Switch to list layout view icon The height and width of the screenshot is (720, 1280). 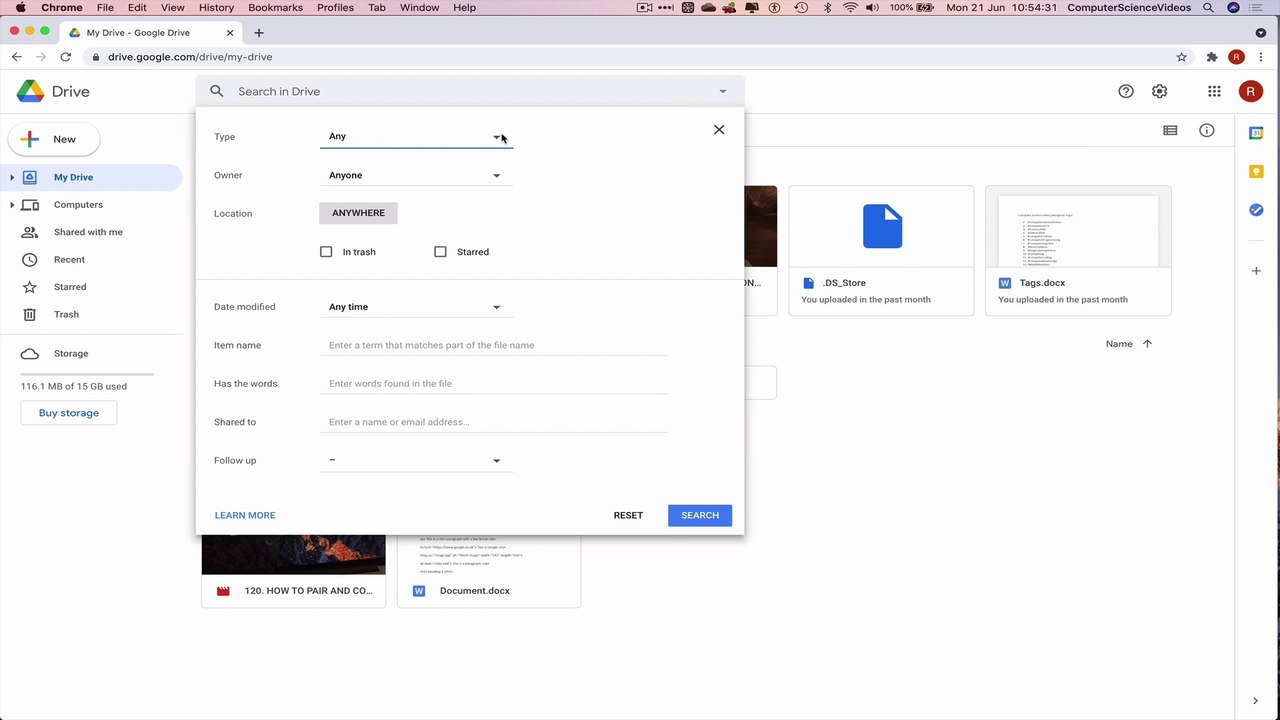1170,130
